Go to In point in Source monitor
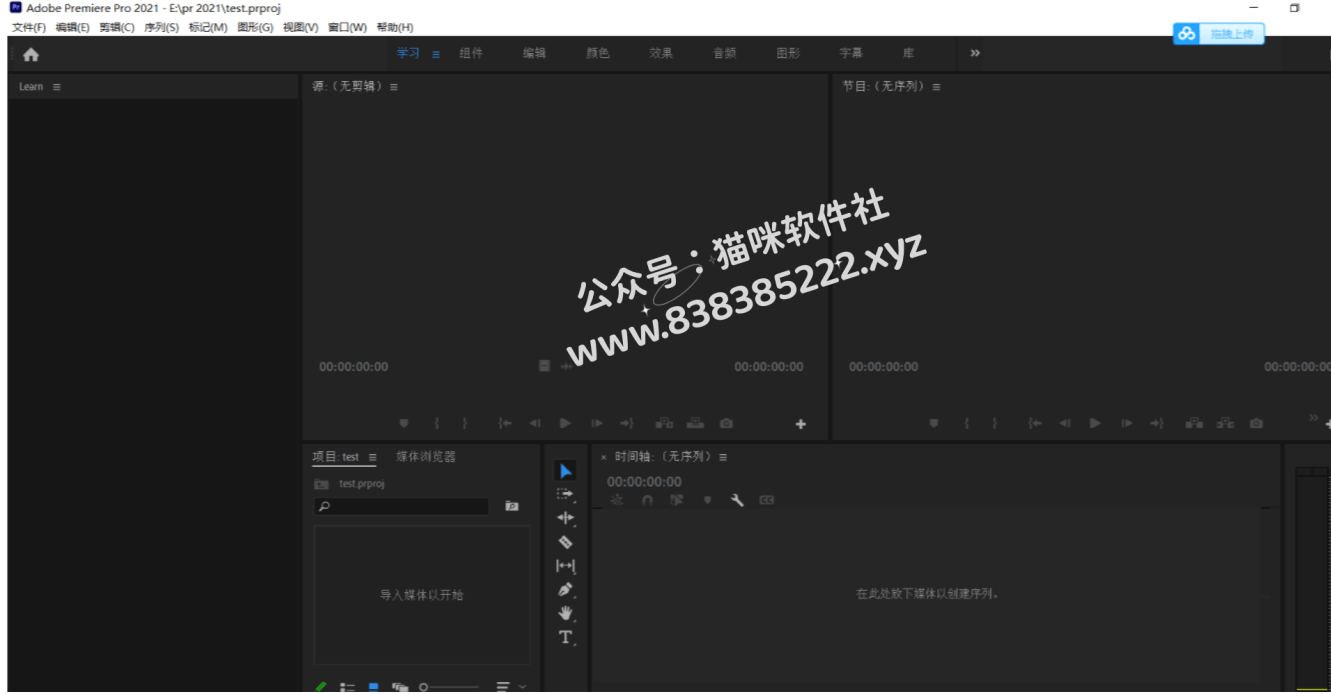Screen dimensions: 1331x694 click(x=505, y=423)
